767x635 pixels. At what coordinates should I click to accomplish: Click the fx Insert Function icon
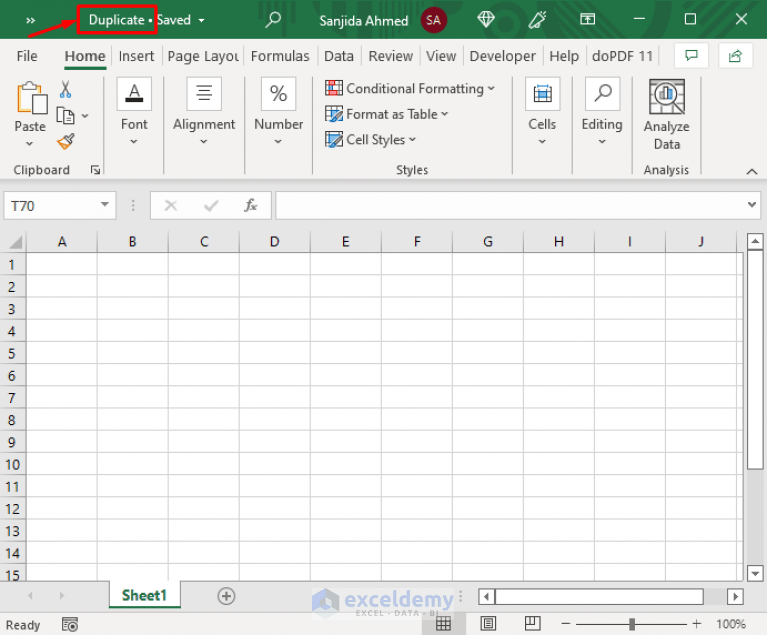[x=251, y=205]
